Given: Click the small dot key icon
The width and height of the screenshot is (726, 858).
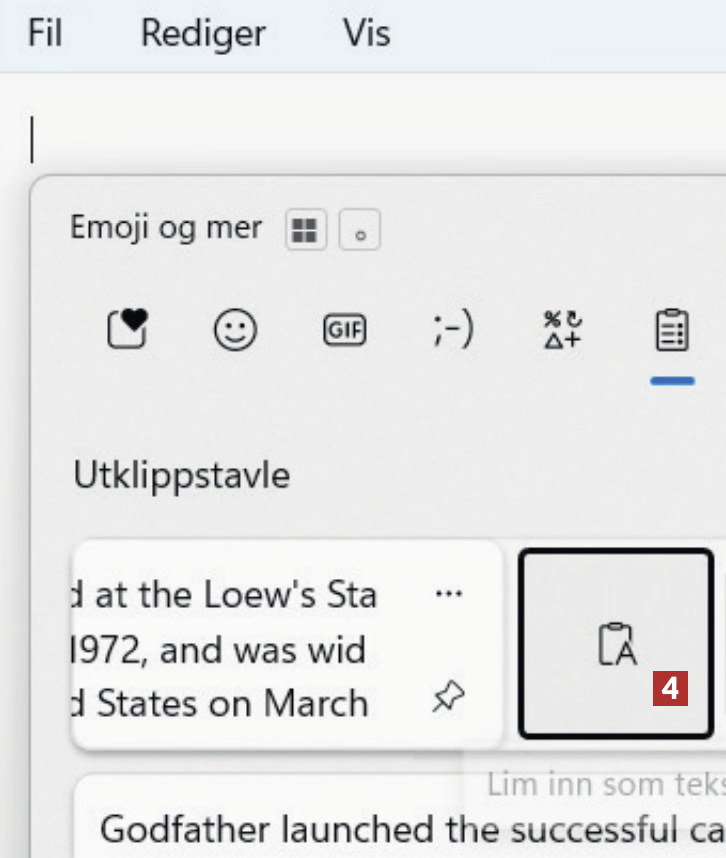Looking at the screenshot, I should click(x=360, y=231).
